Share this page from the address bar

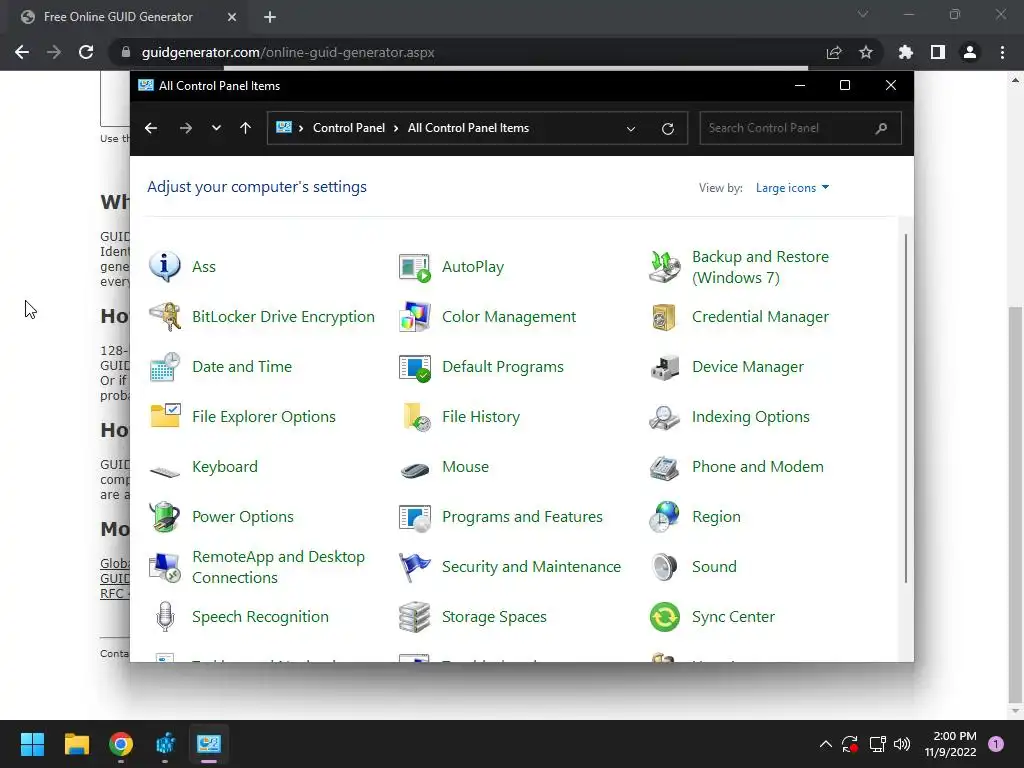pyautogui.click(x=833, y=52)
